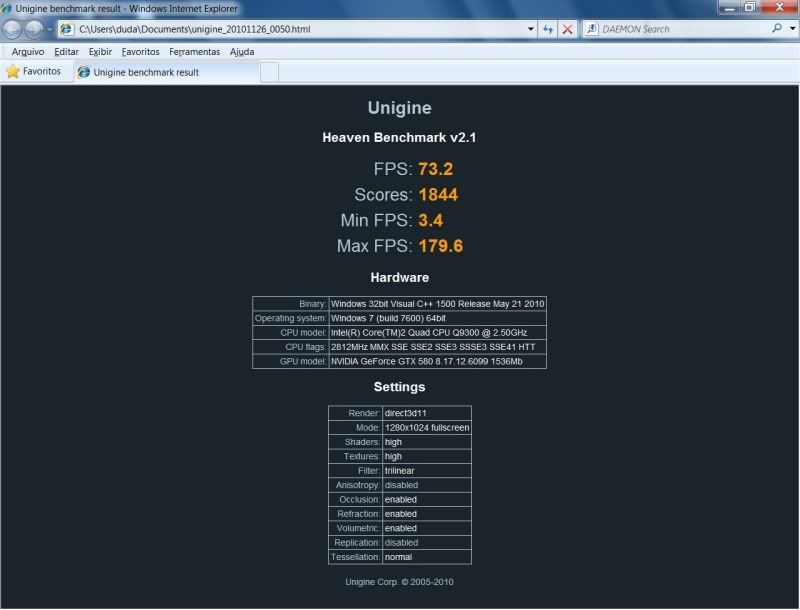Open the Arquivo menu
800x610 pixels.
point(28,51)
